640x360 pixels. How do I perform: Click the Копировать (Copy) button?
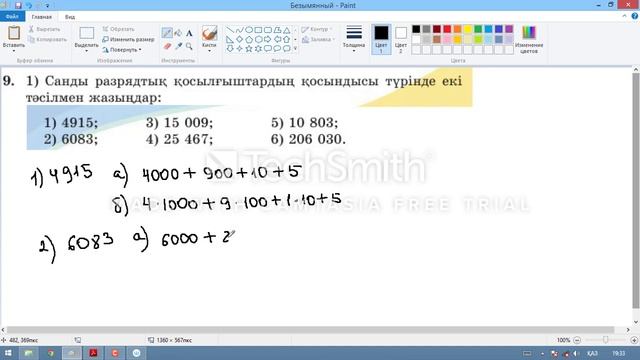tap(47, 40)
